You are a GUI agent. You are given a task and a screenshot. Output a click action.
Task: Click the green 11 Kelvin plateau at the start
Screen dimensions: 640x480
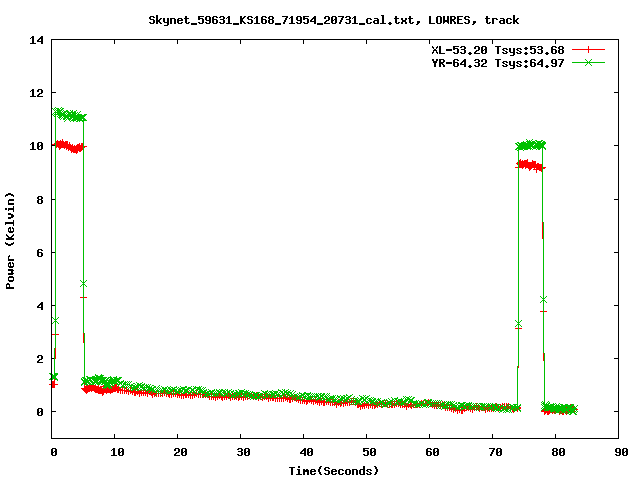click(69, 115)
